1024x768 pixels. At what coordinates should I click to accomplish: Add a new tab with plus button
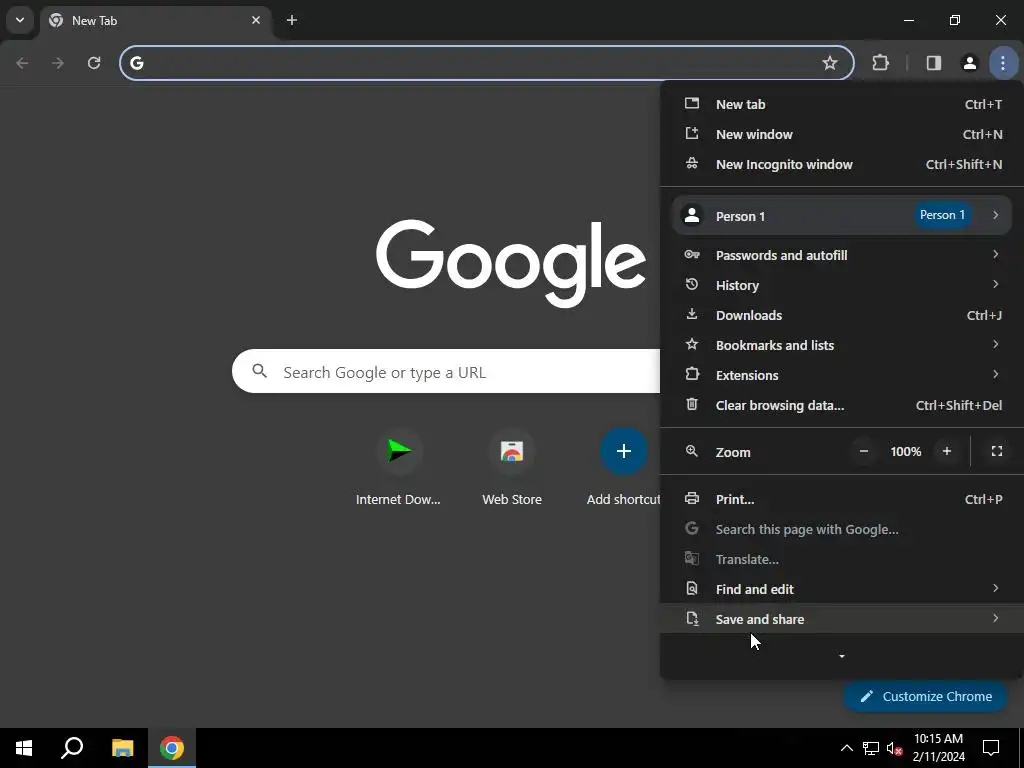292,20
